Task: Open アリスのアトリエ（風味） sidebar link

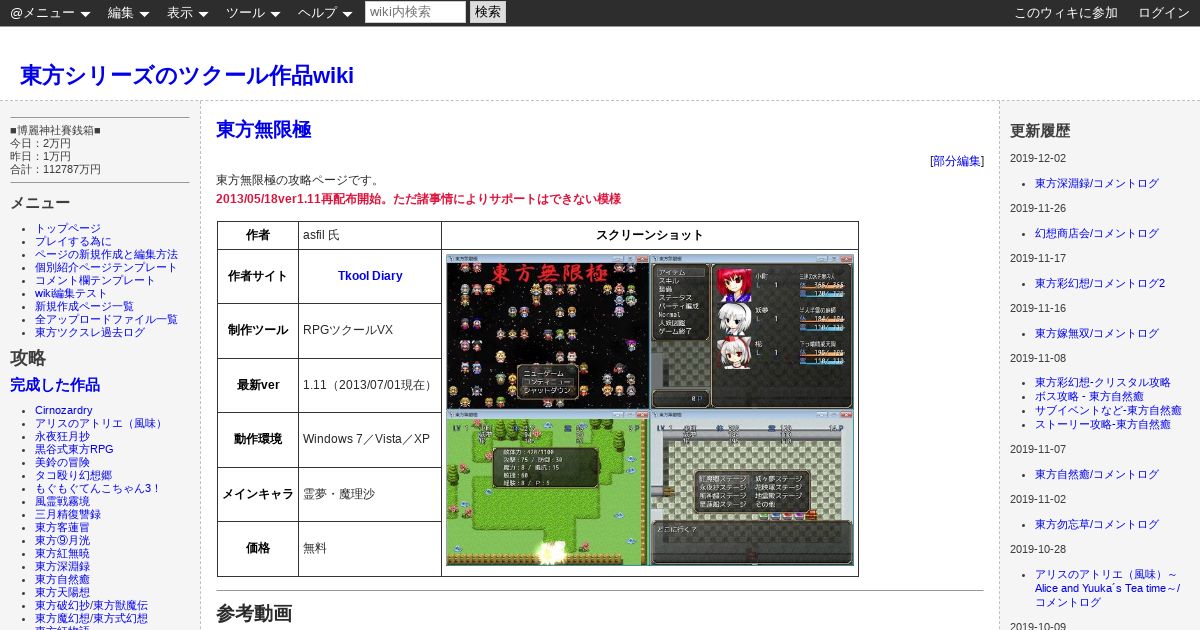Action: tap(101, 424)
